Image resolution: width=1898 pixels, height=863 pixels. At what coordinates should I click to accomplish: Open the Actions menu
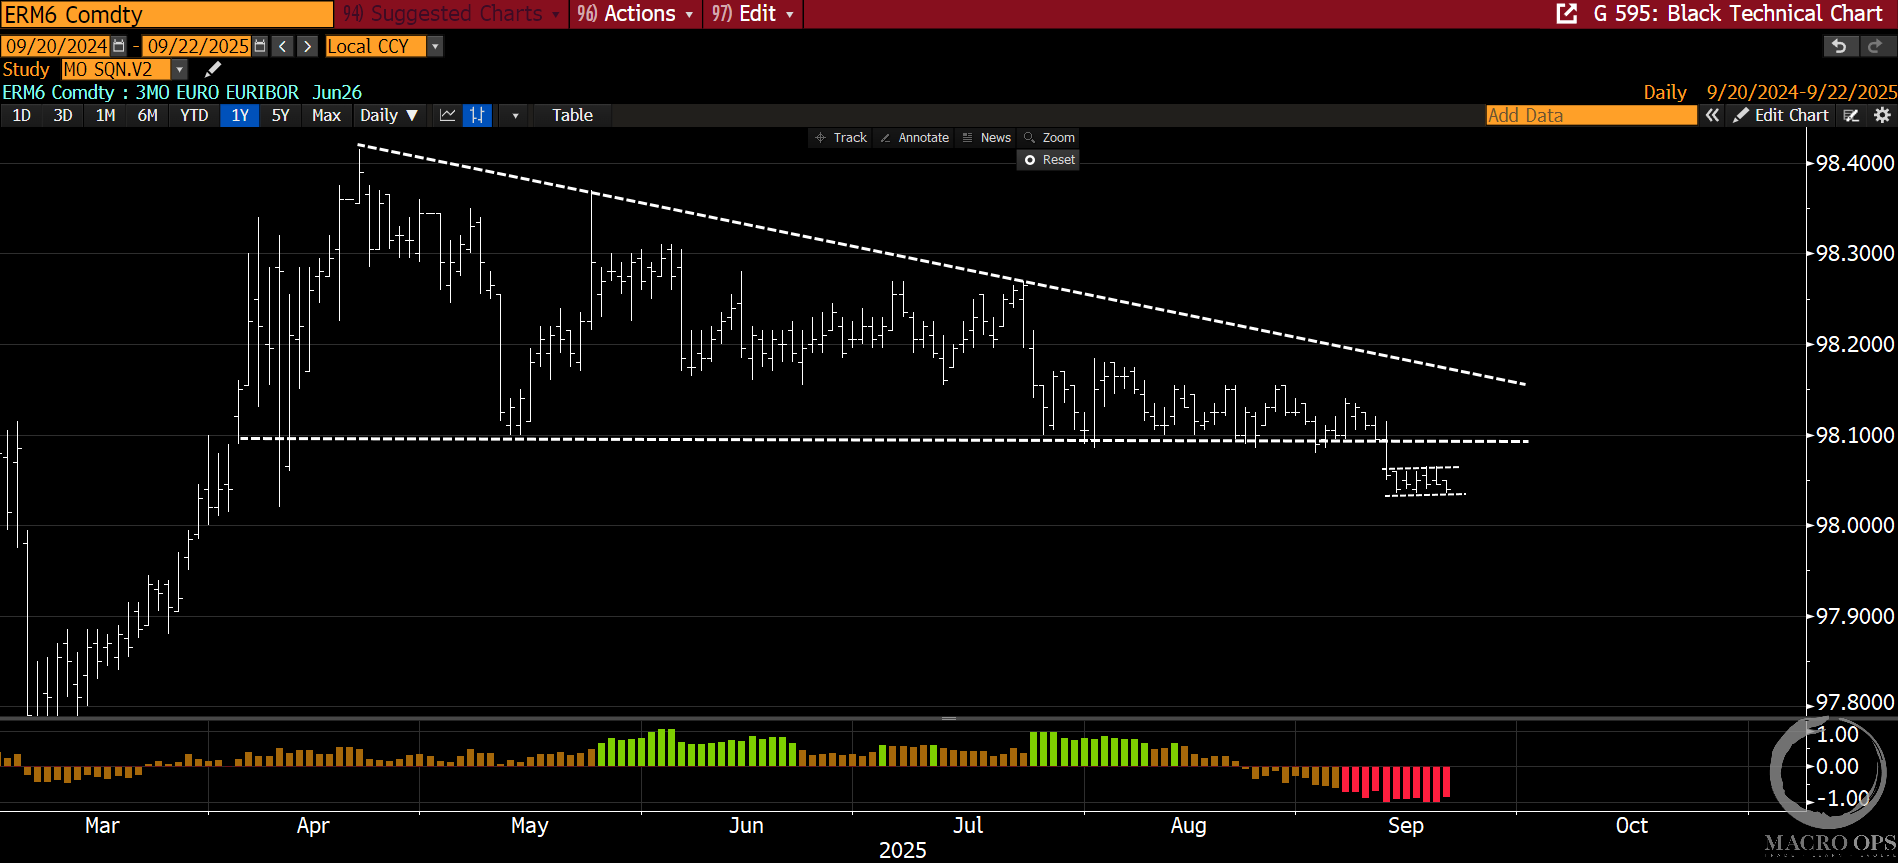point(636,14)
